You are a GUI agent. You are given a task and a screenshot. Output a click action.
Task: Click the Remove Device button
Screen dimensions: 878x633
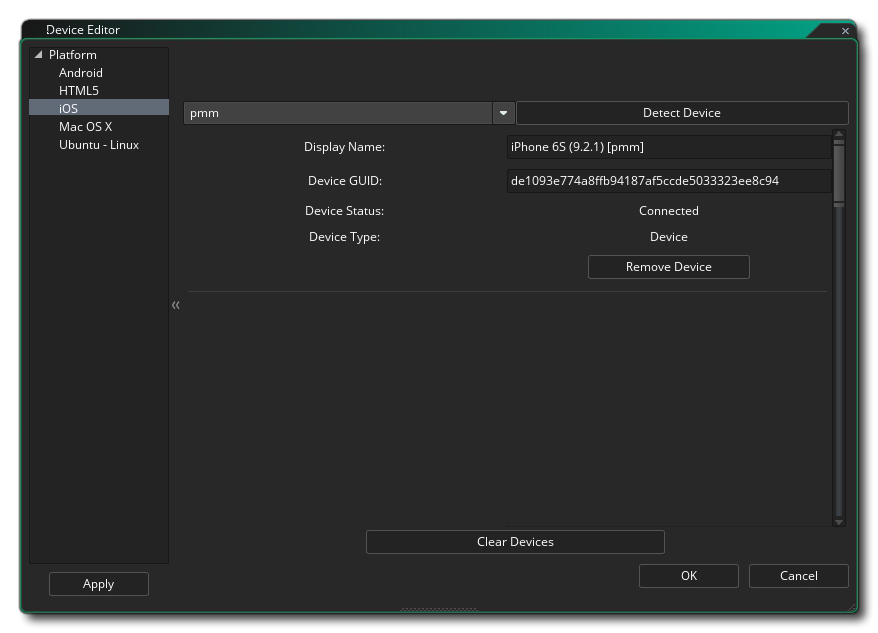coord(668,267)
